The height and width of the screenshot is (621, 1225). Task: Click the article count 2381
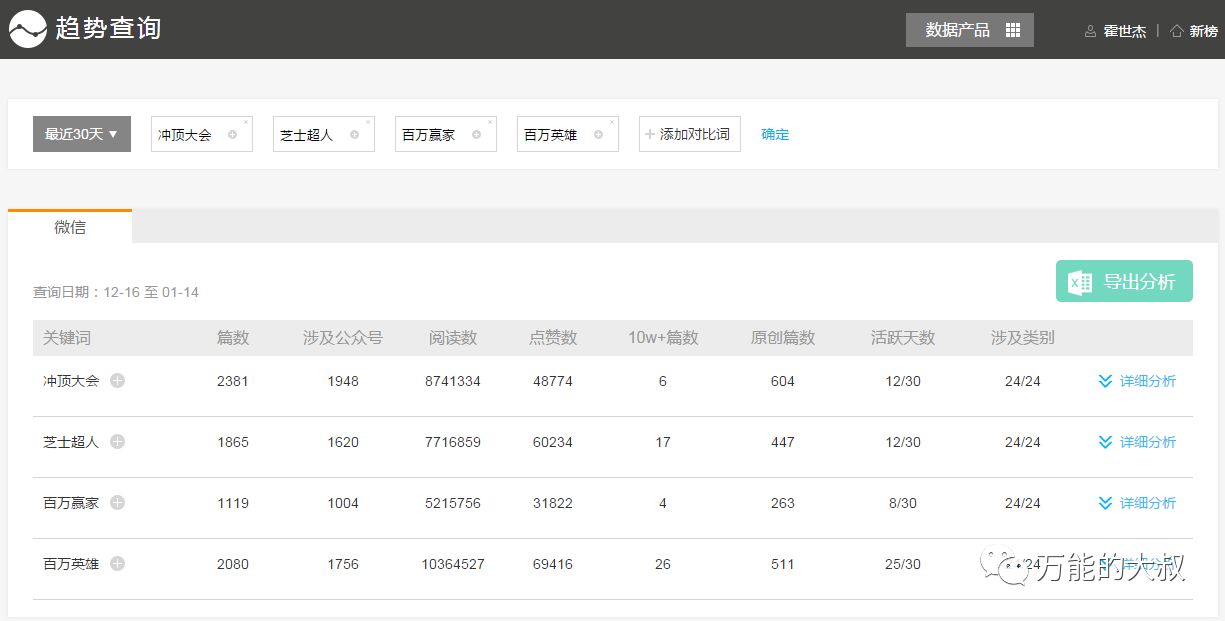click(233, 381)
